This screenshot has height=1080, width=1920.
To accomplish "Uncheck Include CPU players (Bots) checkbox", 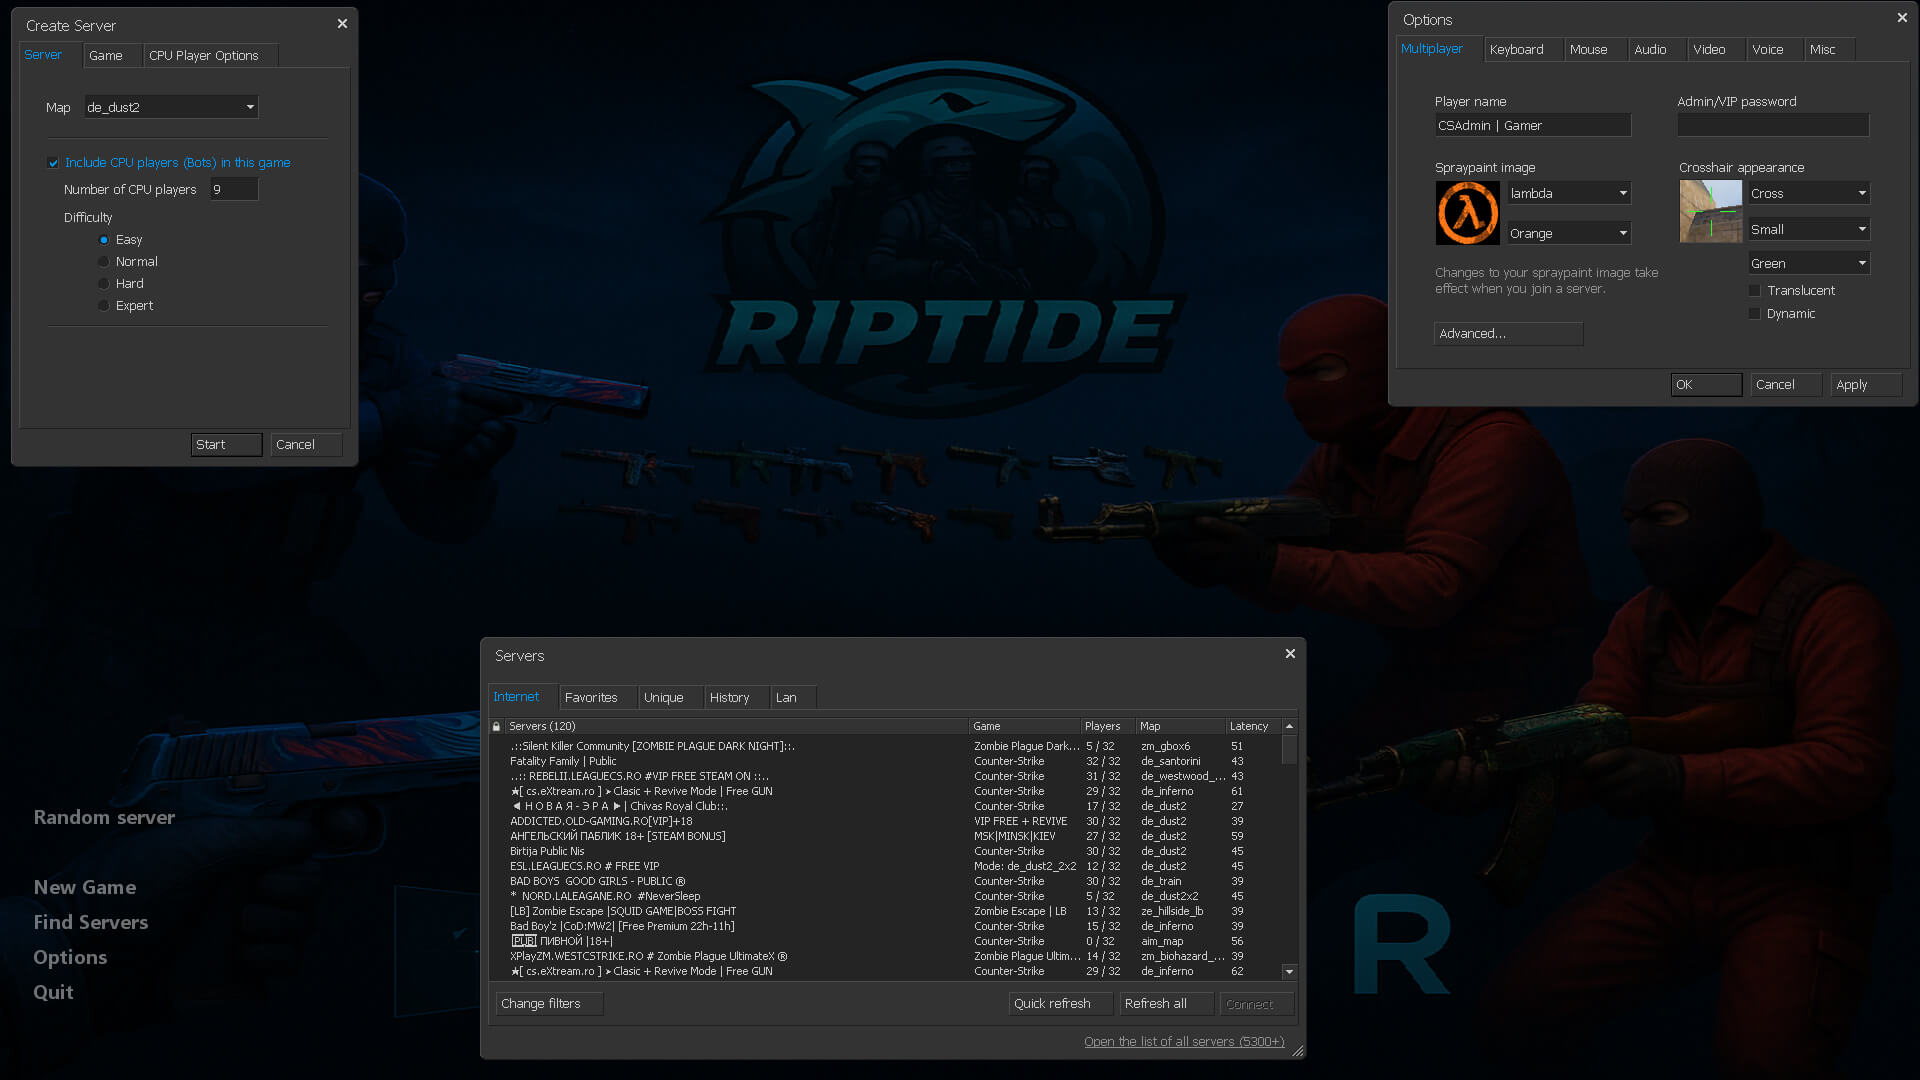I will click(54, 163).
